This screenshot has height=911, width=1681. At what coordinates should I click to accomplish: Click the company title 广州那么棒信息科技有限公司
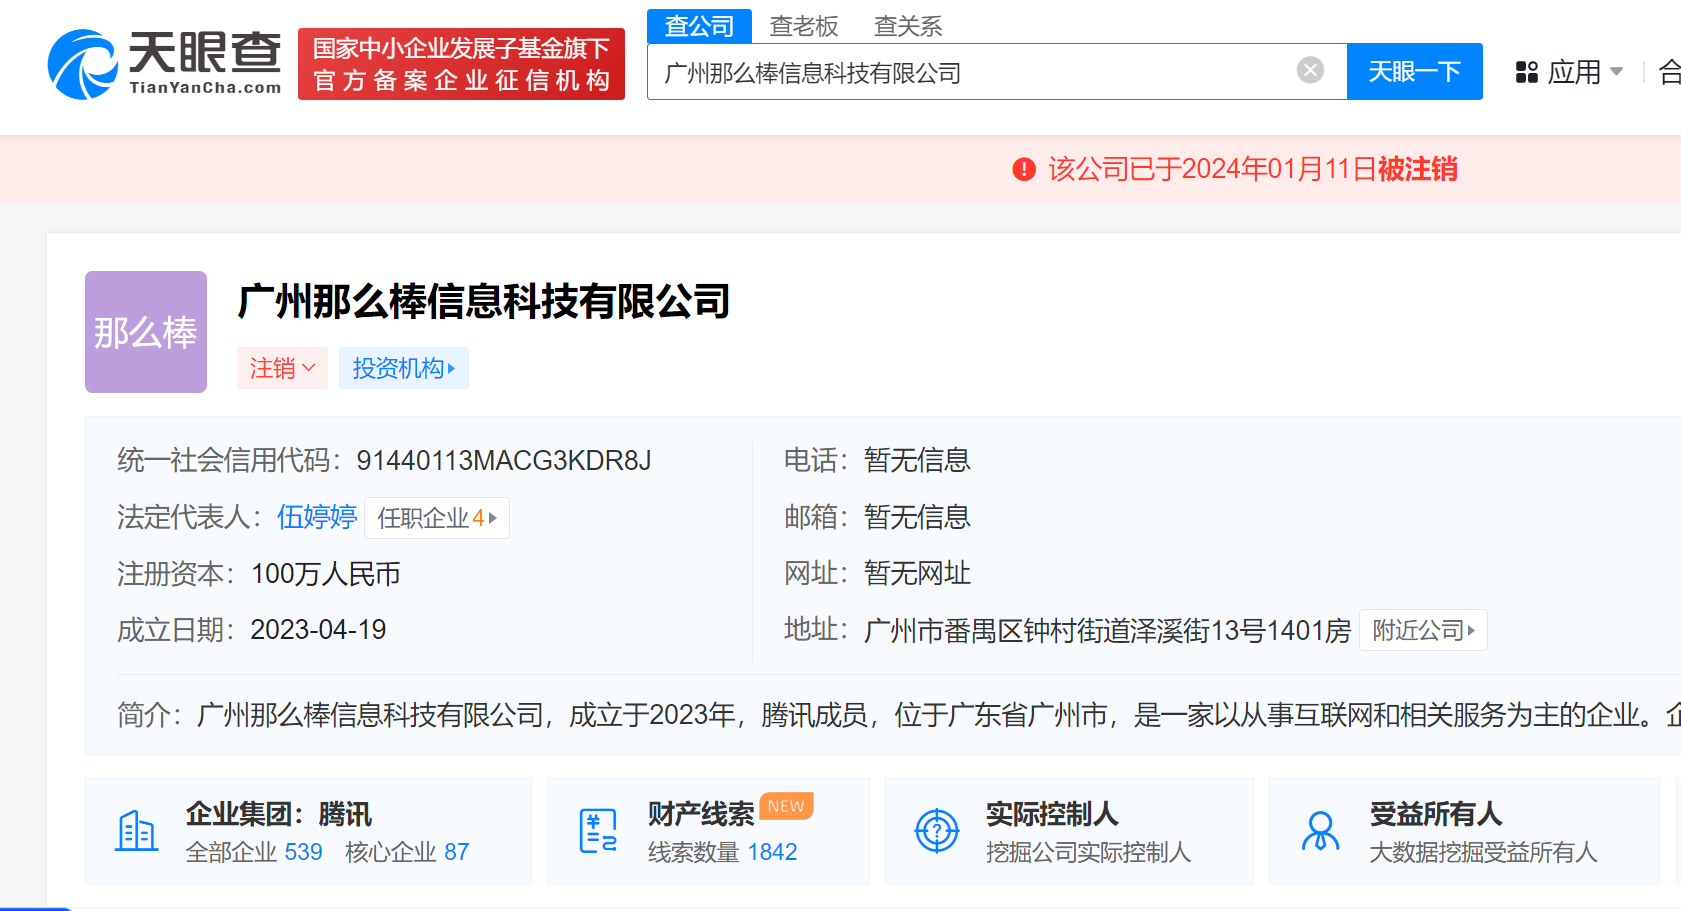484,301
